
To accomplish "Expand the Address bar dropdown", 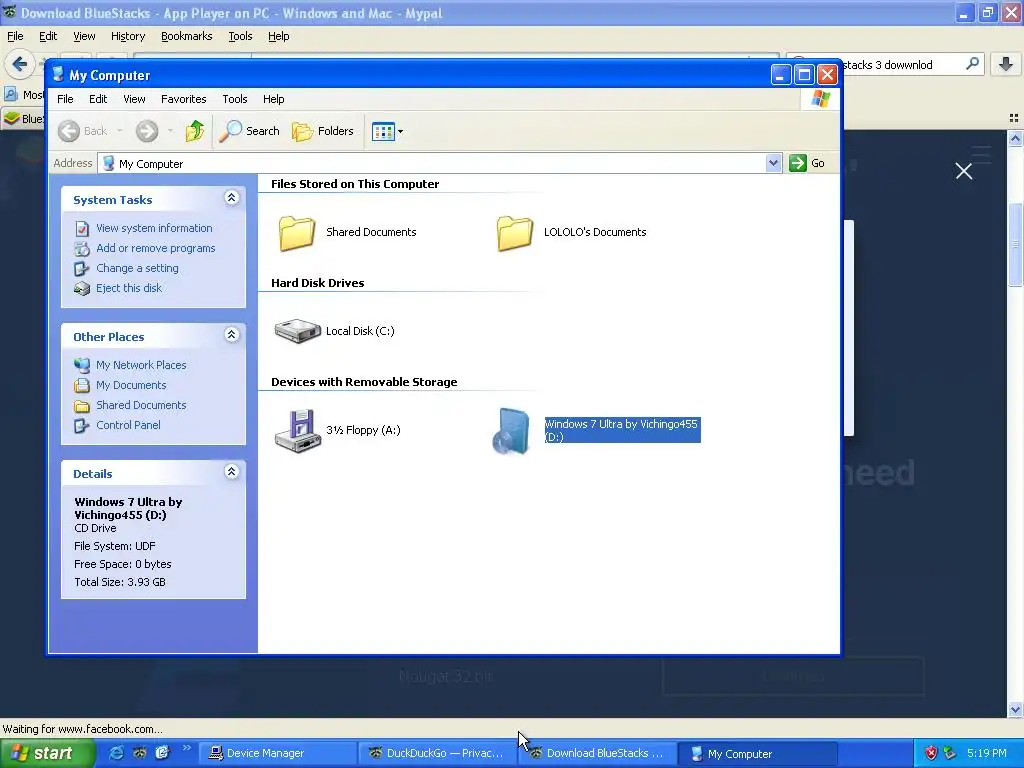I will pyautogui.click(x=773, y=163).
